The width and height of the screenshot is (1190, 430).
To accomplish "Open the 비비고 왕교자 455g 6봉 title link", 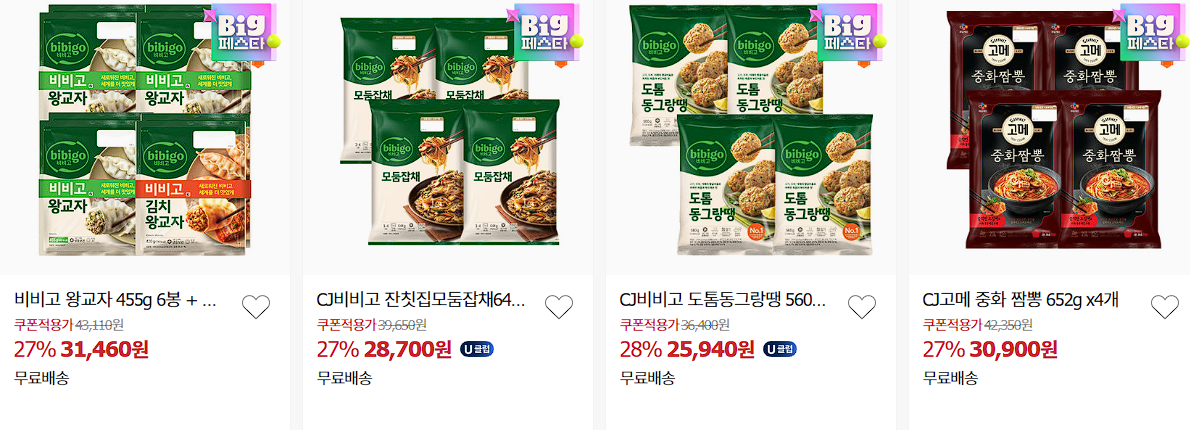I will point(116,301).
